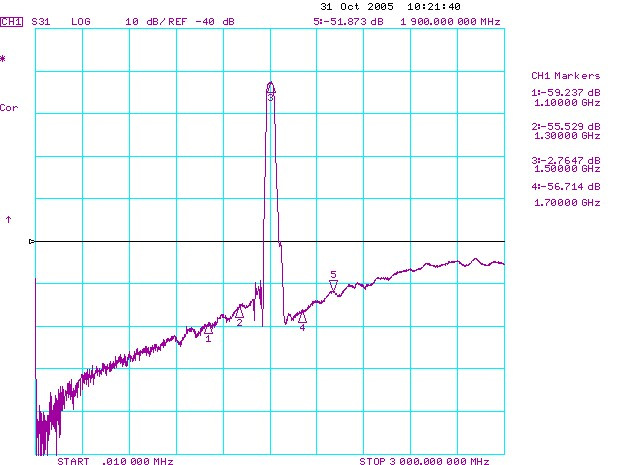
Task: Click active marker 5 triangle on trace
Action: pyautogui.click(x=333, y=284)
